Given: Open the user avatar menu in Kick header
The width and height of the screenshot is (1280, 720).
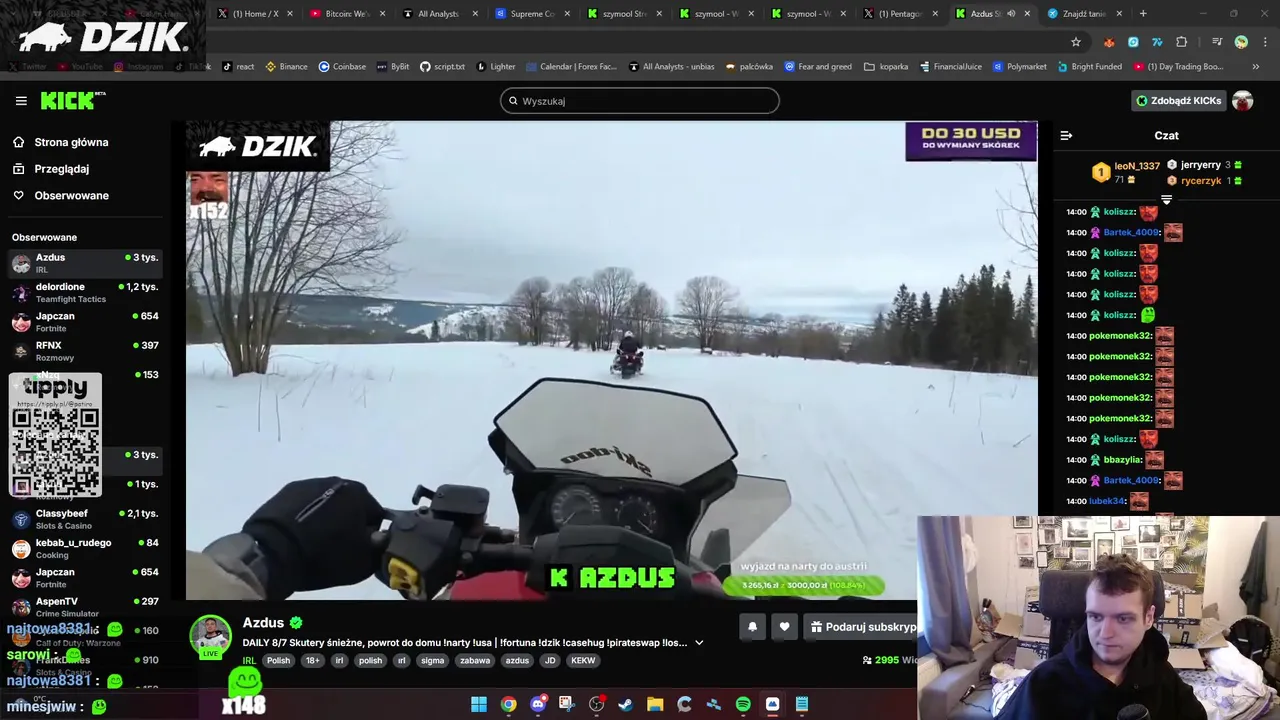Looking at the screenshot, I should (1243, 101).
